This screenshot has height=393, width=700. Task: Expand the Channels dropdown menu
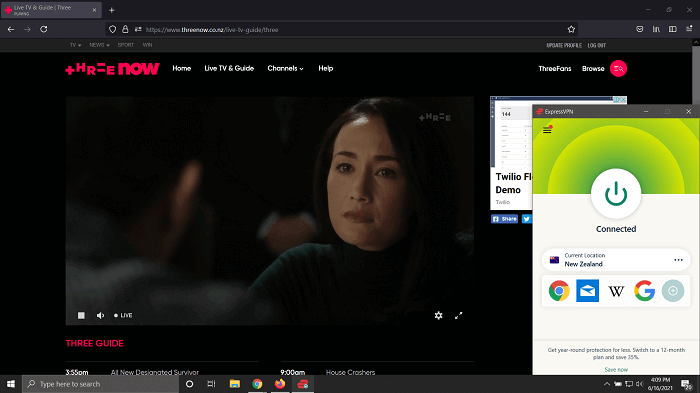[285, 68]
